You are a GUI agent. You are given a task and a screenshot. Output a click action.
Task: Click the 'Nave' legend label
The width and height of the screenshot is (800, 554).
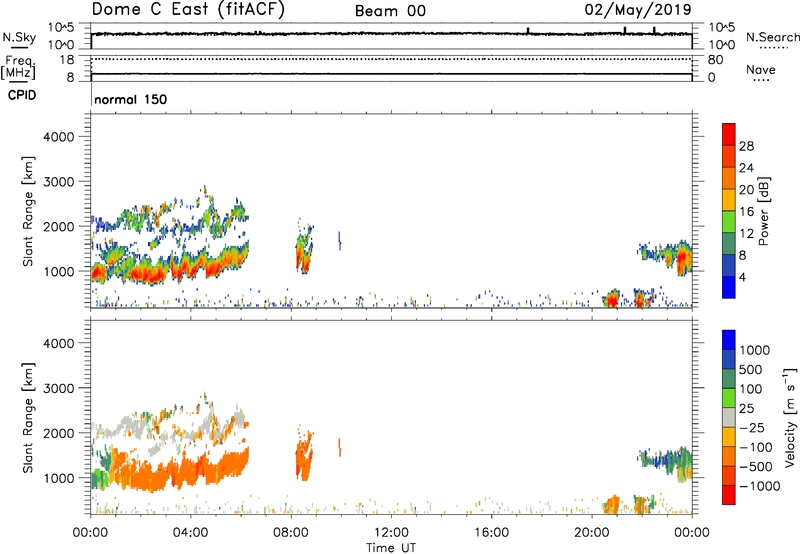pos(761,70)
